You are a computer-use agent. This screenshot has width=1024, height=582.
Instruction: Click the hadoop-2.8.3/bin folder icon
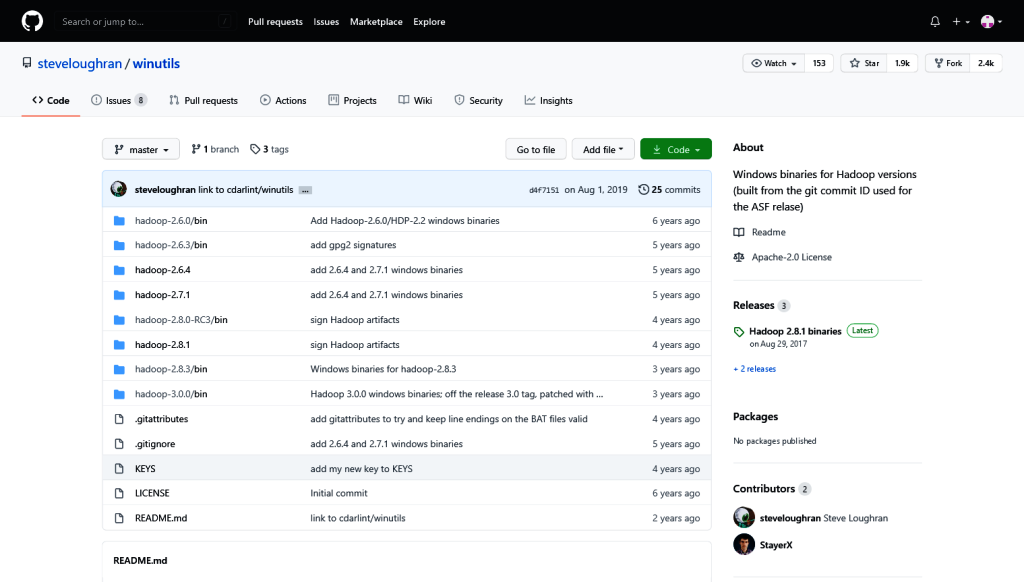pos(119,370)
